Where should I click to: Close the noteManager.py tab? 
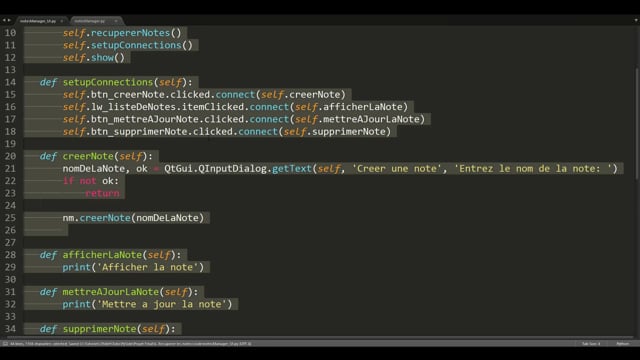click(116, 21)
